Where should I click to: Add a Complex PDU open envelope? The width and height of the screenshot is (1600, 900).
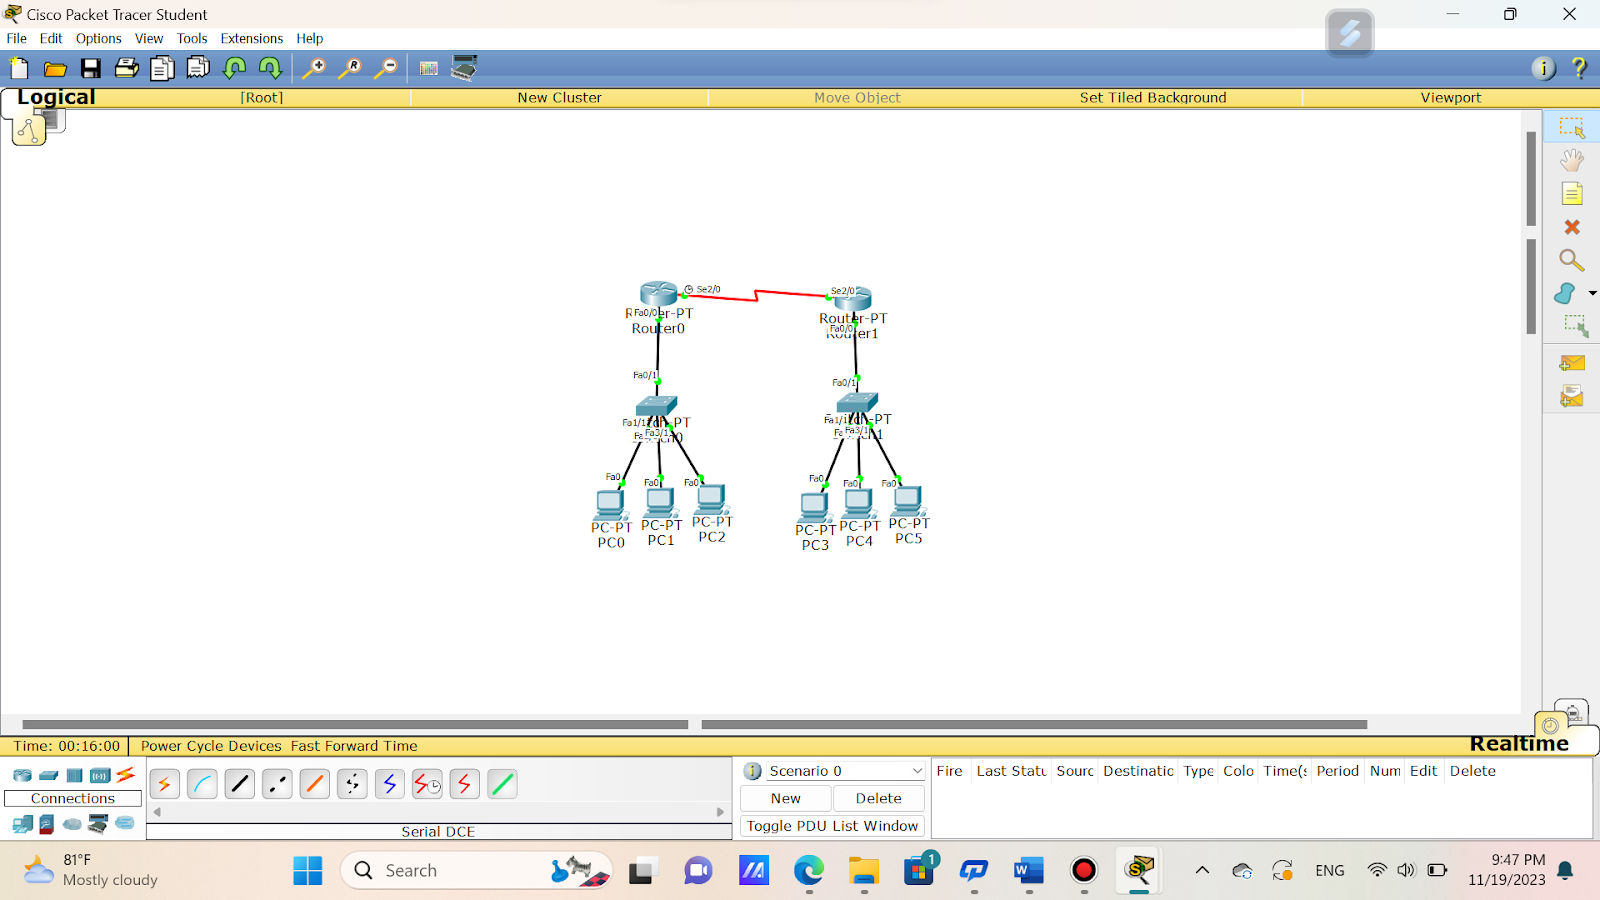point(1572,397)
